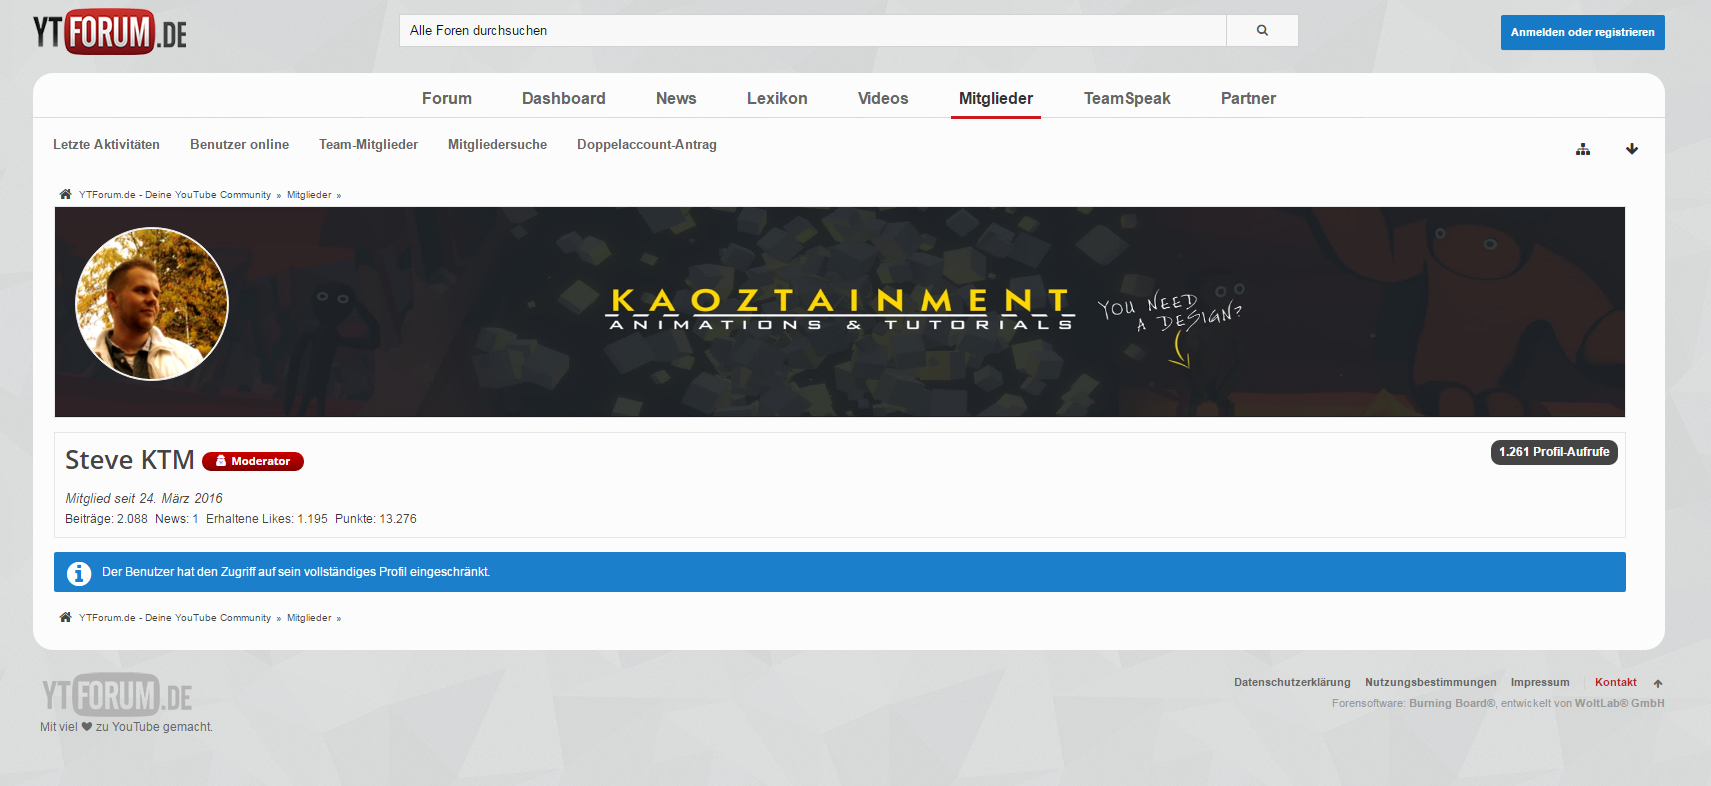Image resolution: width=1711 pixels, height=786 pixels.
Task: Click the bottom breadcrumb home icon
Action: [65, 618]
